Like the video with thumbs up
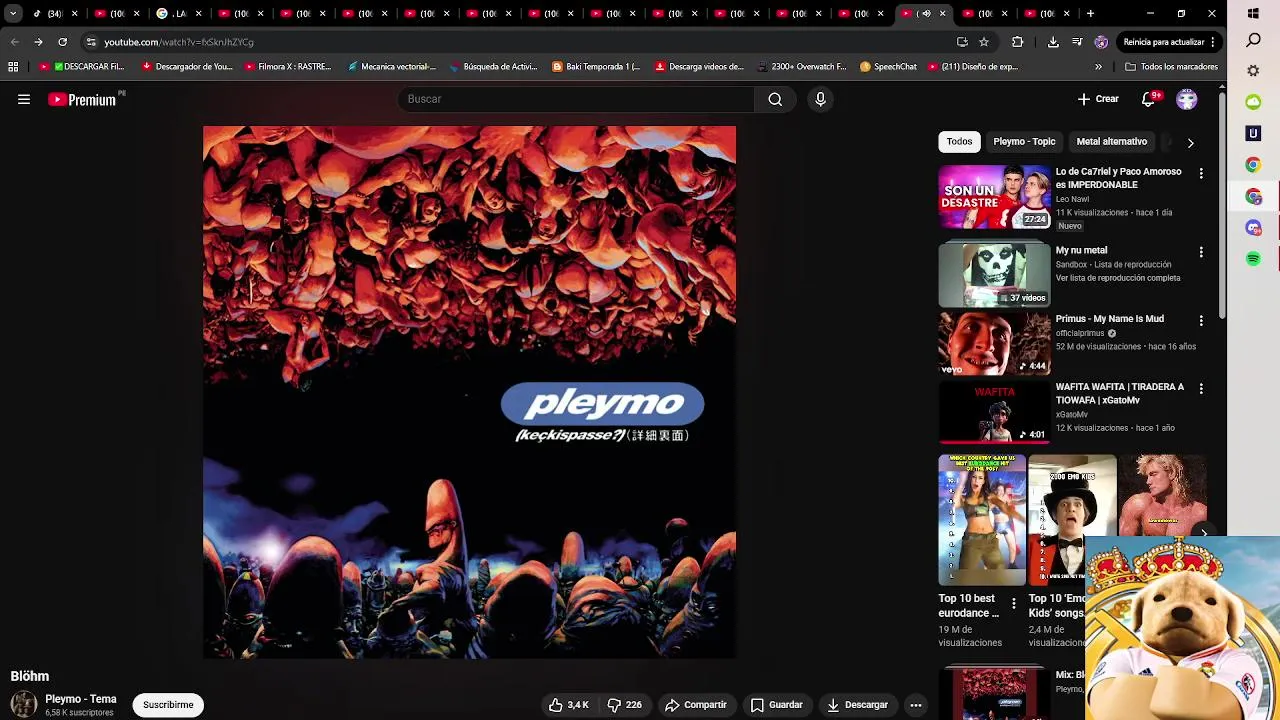The image size is (1280, 720). click(568, 705)
